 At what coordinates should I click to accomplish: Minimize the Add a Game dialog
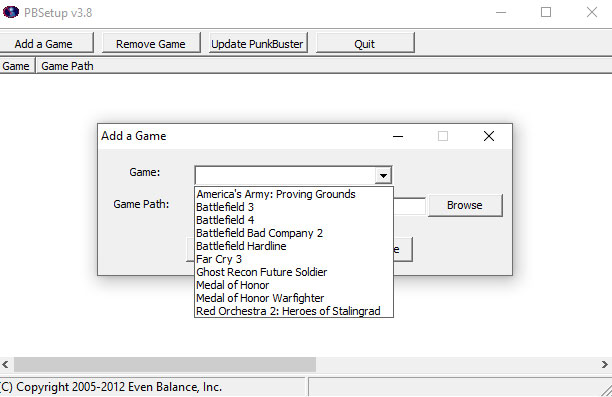point(398,136)
